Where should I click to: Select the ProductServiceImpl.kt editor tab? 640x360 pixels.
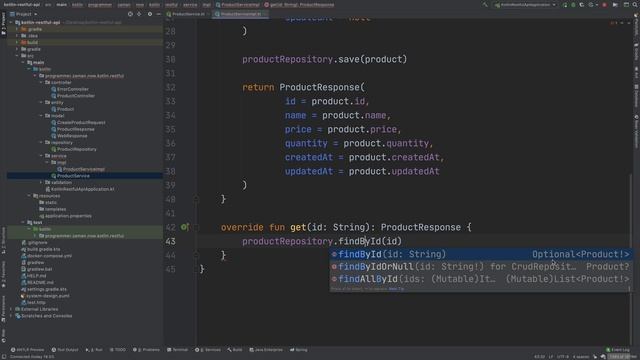point(240,14)
